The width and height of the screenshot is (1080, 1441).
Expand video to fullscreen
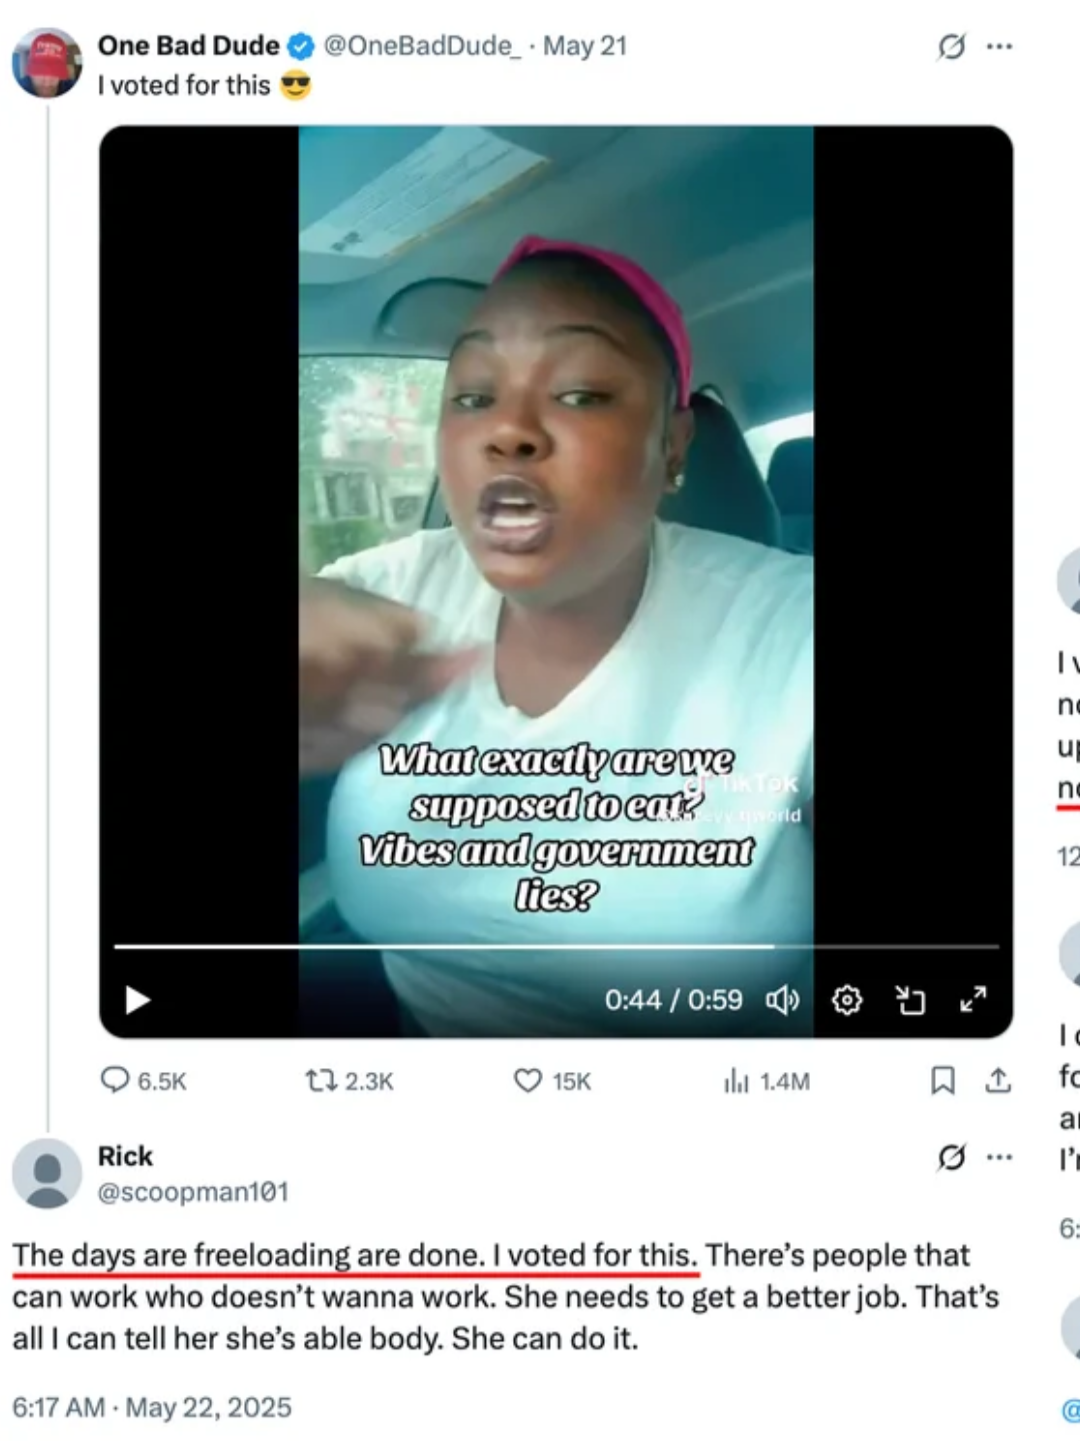[x=973, y=999]
